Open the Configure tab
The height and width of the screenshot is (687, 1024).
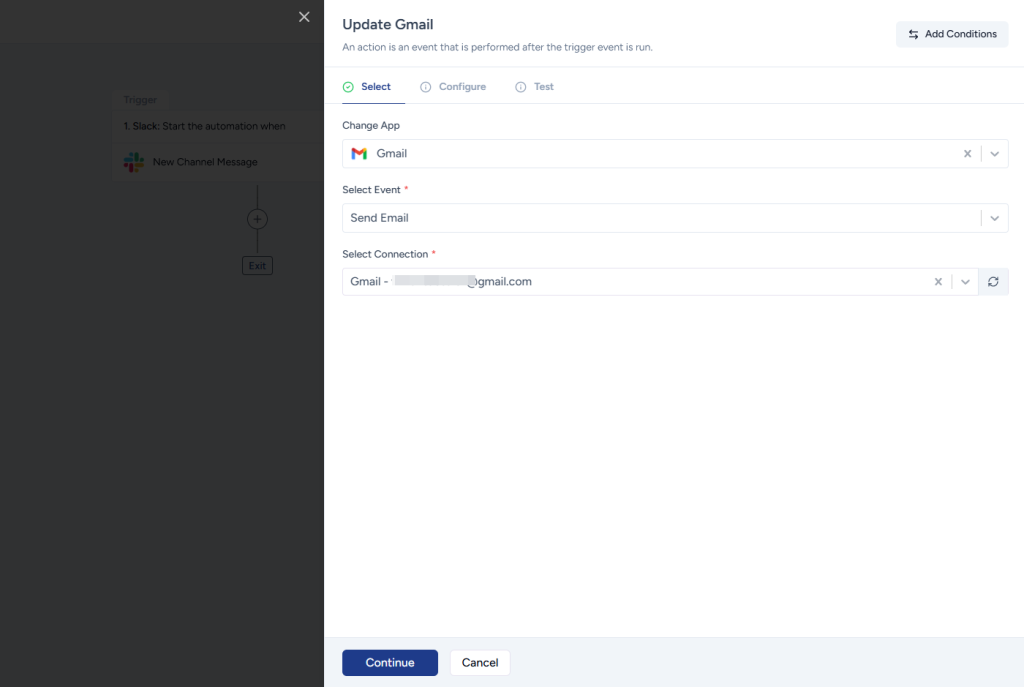pyautogui.click(x=453, y=87)
